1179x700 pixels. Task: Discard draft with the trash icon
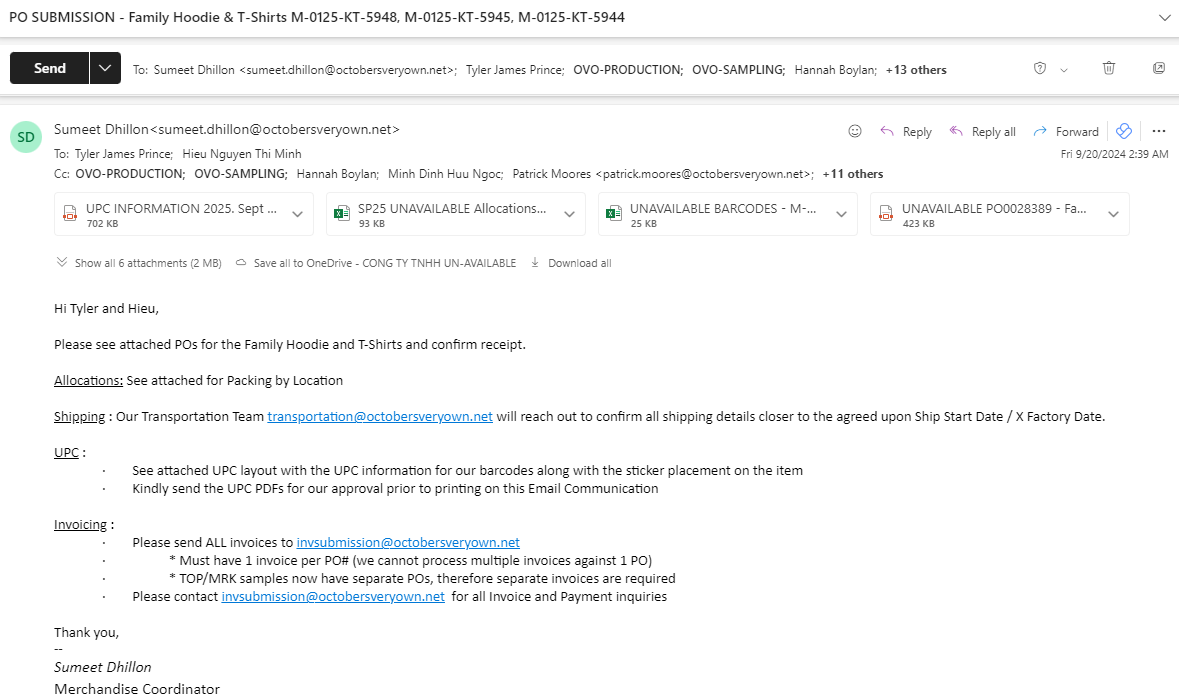point(1108,68)
